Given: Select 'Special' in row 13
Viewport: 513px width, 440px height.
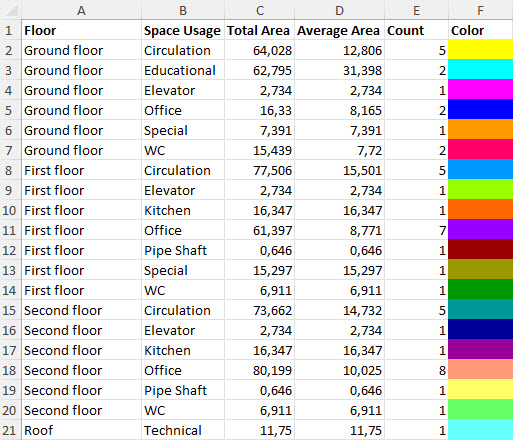Looking at the screenshot, I should 183,270.
